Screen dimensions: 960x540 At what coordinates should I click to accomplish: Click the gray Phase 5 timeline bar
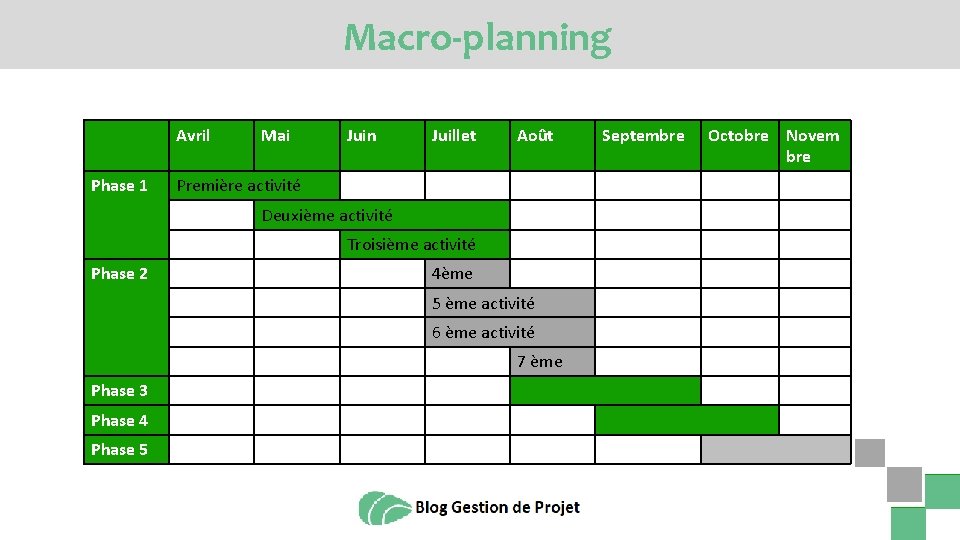click(x=776, y=449)
